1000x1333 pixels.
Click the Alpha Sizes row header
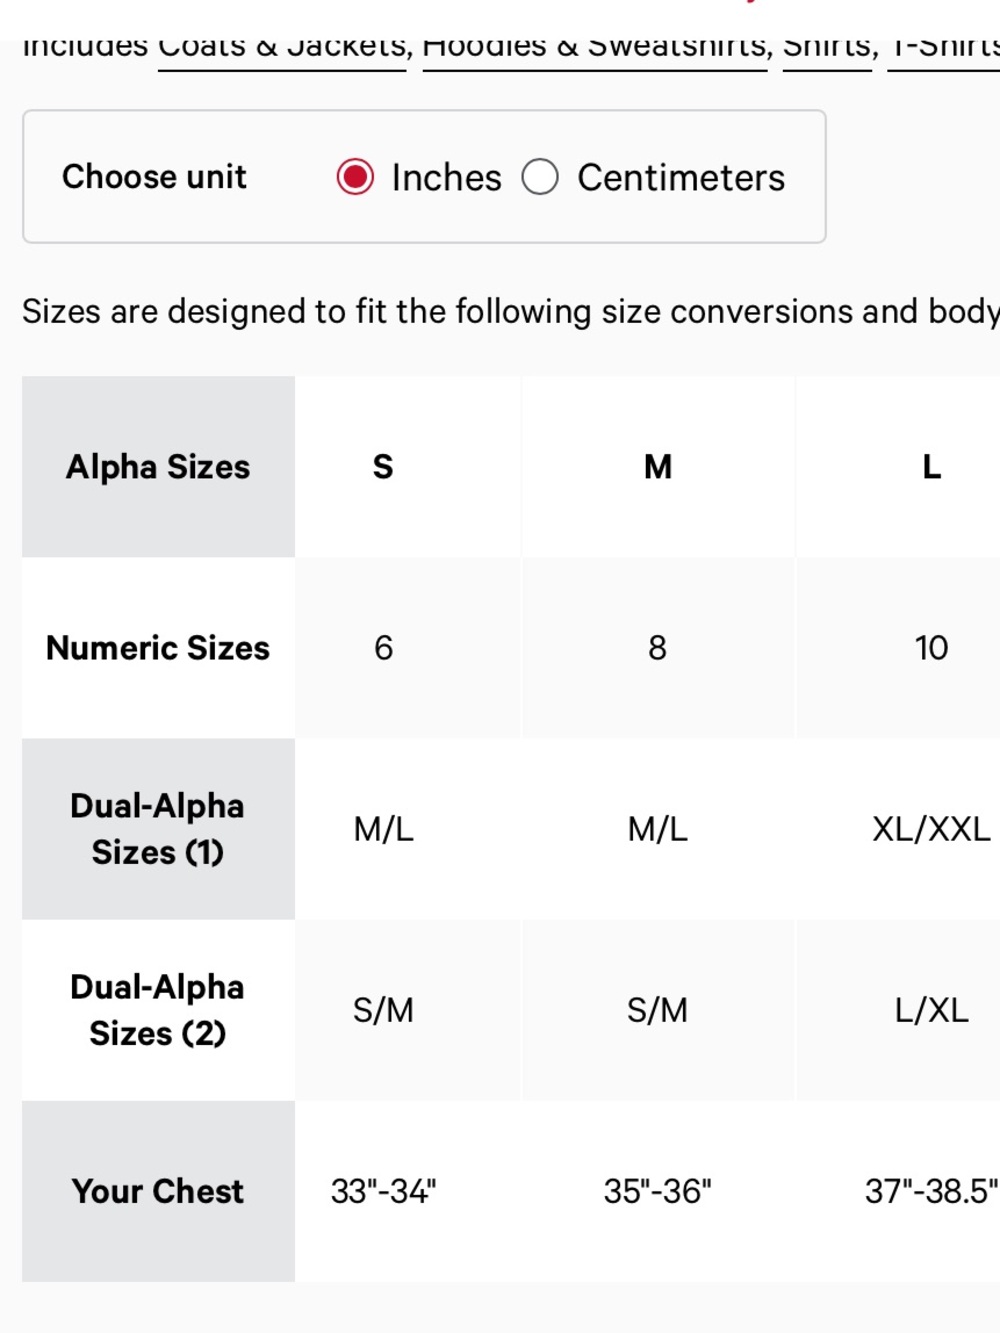pos(158,467)
